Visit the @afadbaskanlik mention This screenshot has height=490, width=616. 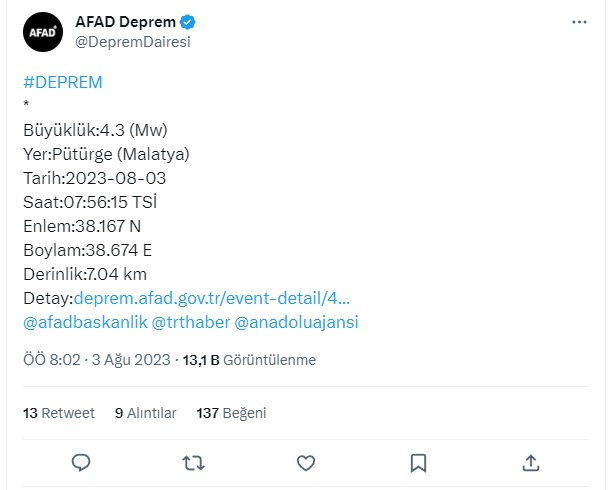click(85, 322)
